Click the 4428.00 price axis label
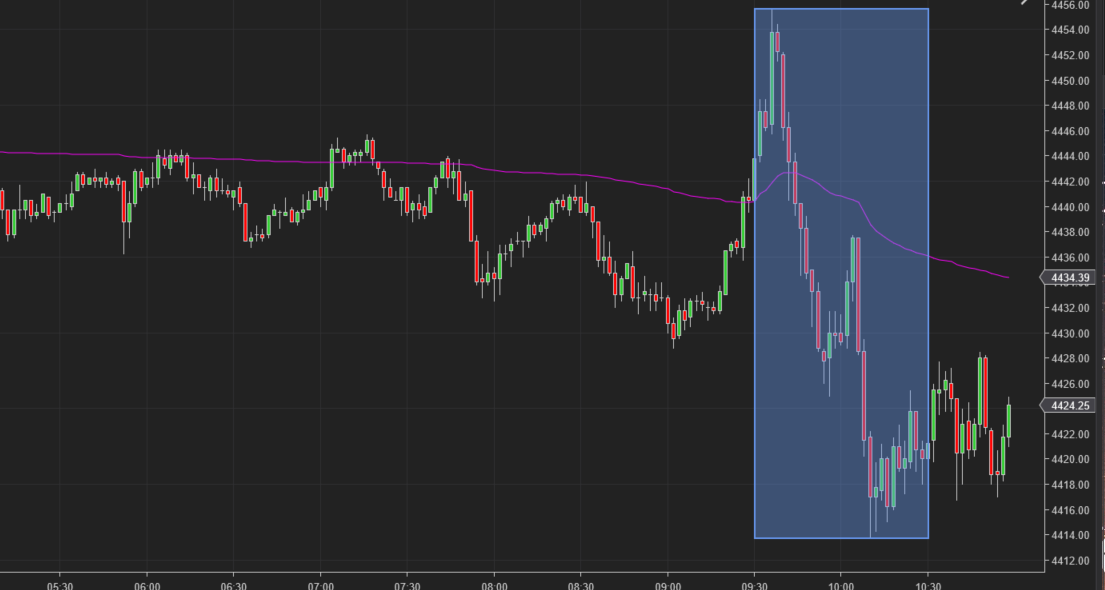 tap(1070, 358)
